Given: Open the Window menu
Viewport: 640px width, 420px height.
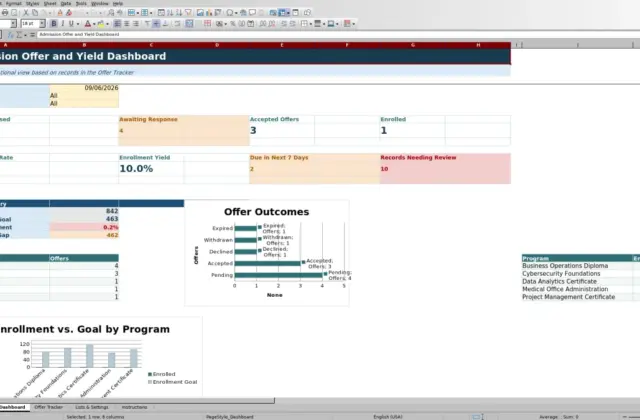Looking at the screenshot, I should 100,4.
